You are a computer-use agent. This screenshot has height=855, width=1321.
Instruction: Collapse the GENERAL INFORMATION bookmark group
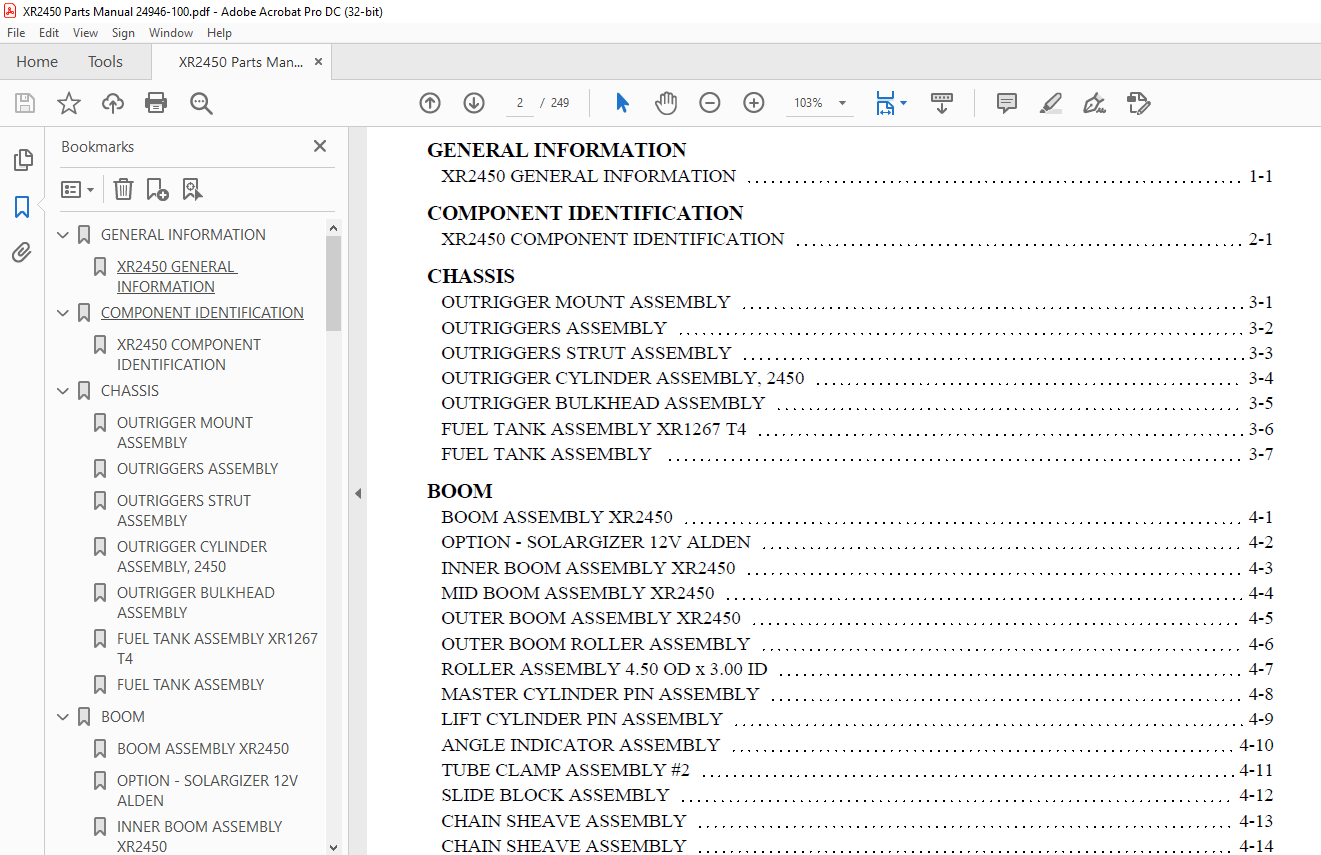pos(64,235)
